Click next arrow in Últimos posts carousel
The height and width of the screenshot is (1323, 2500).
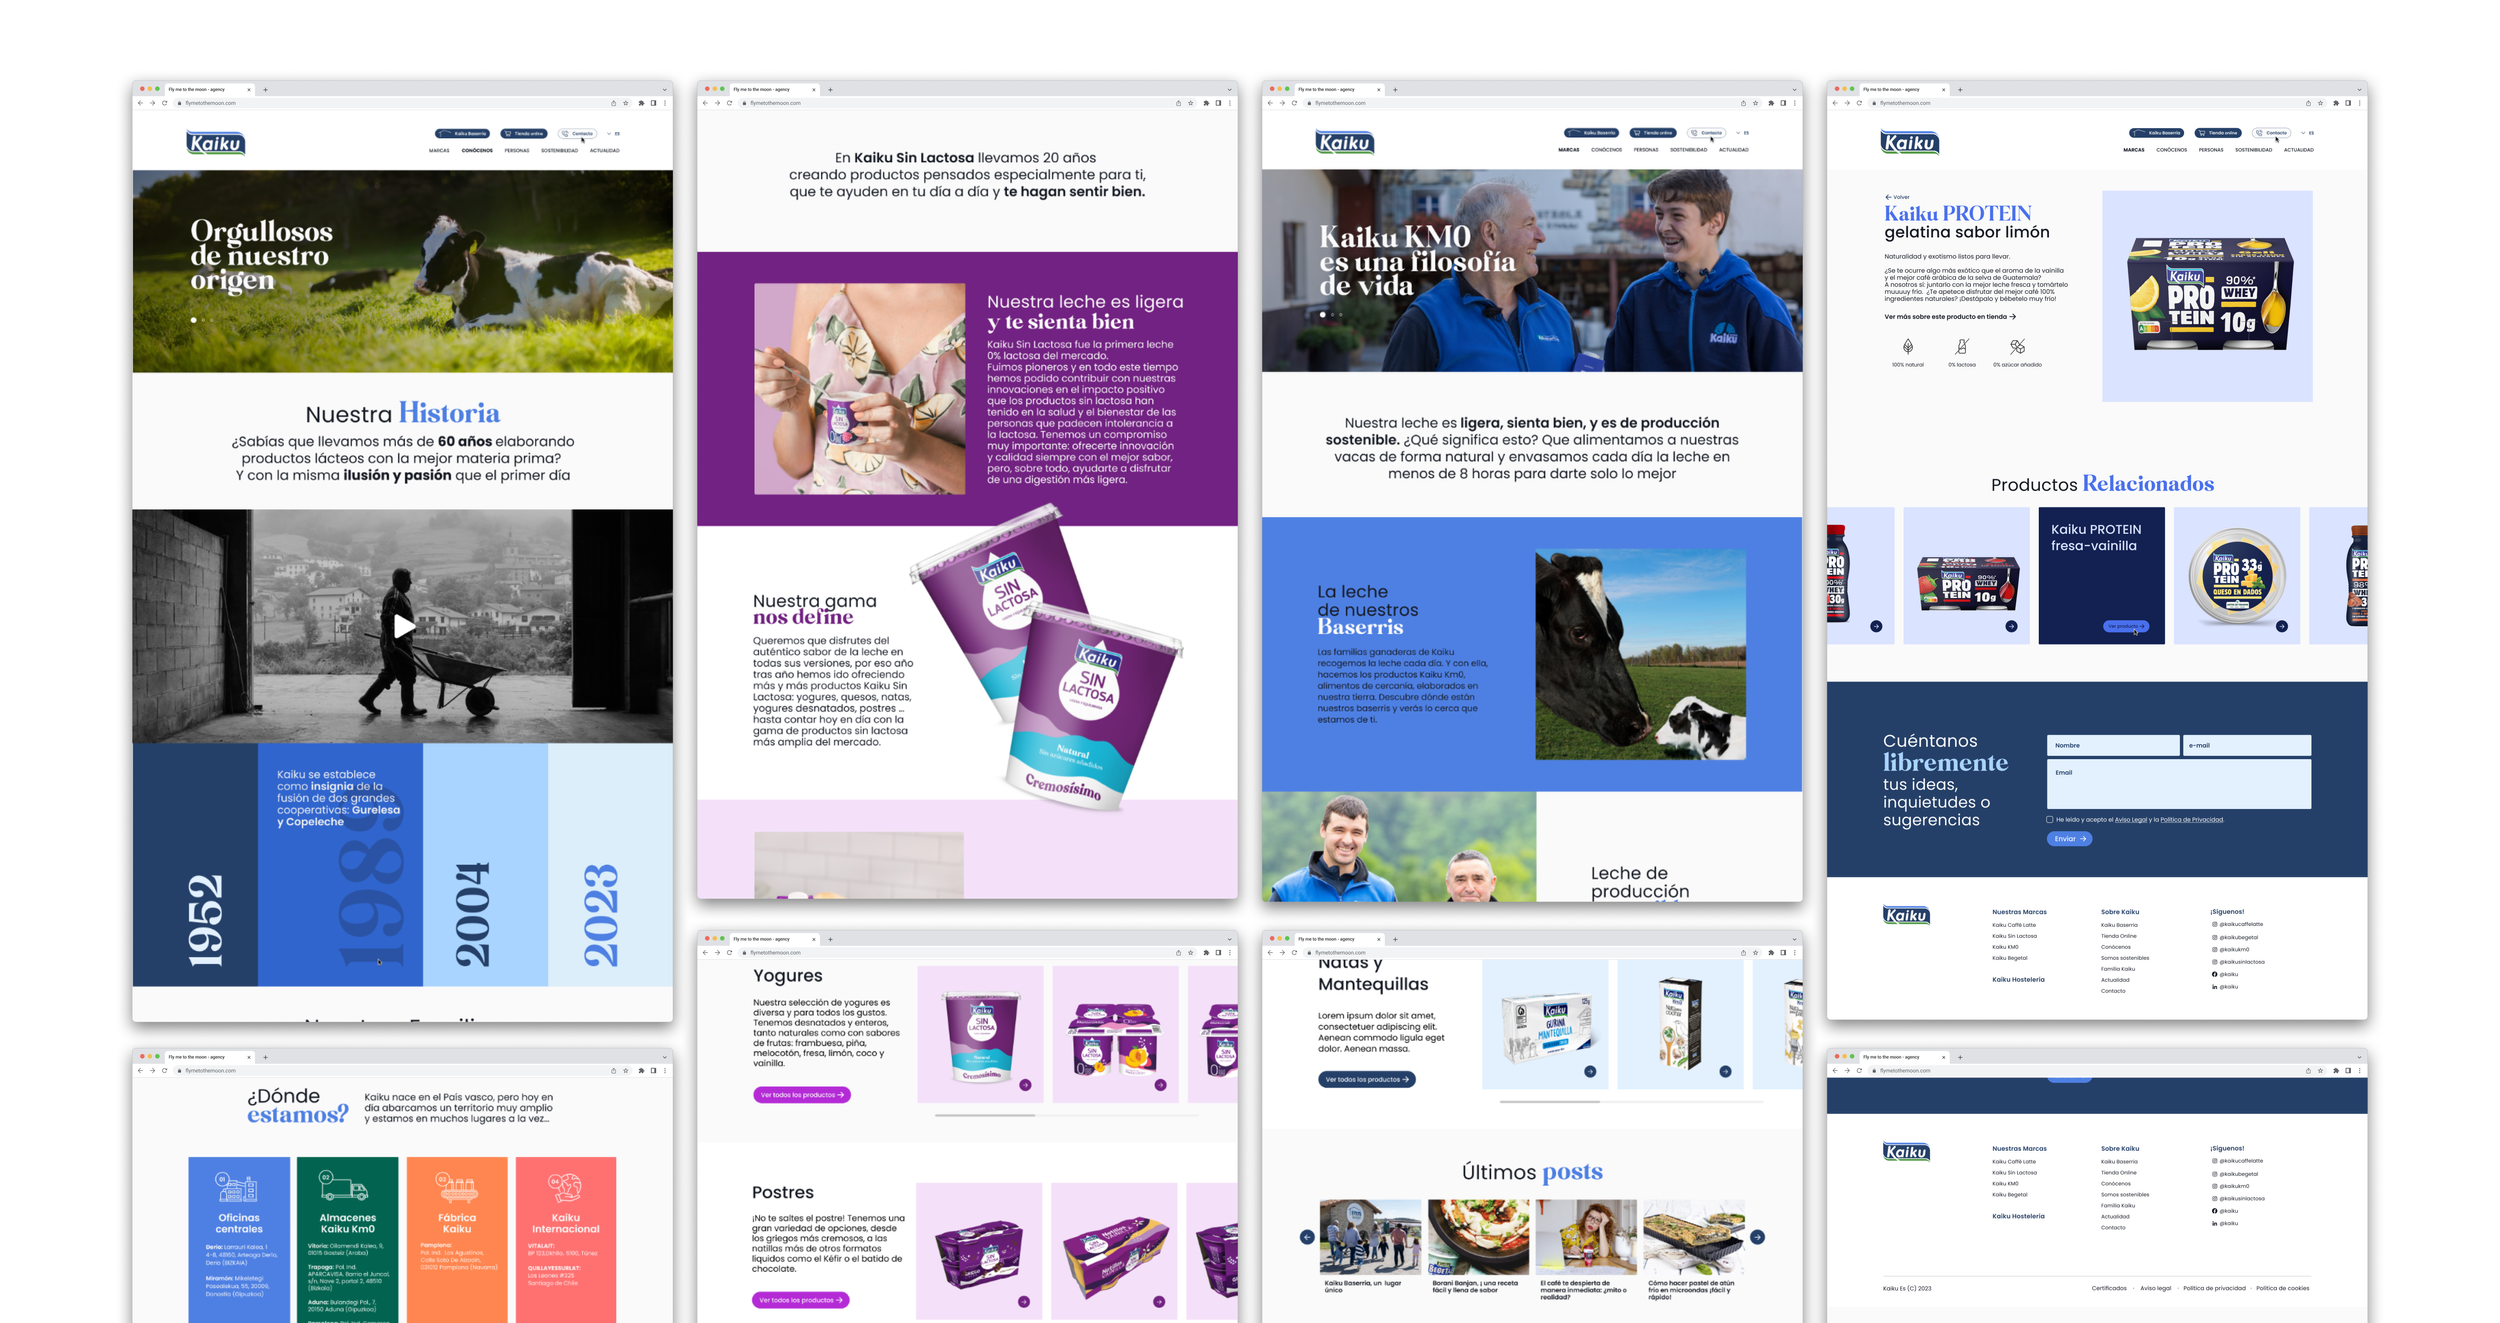(x=1757, y=1237)
